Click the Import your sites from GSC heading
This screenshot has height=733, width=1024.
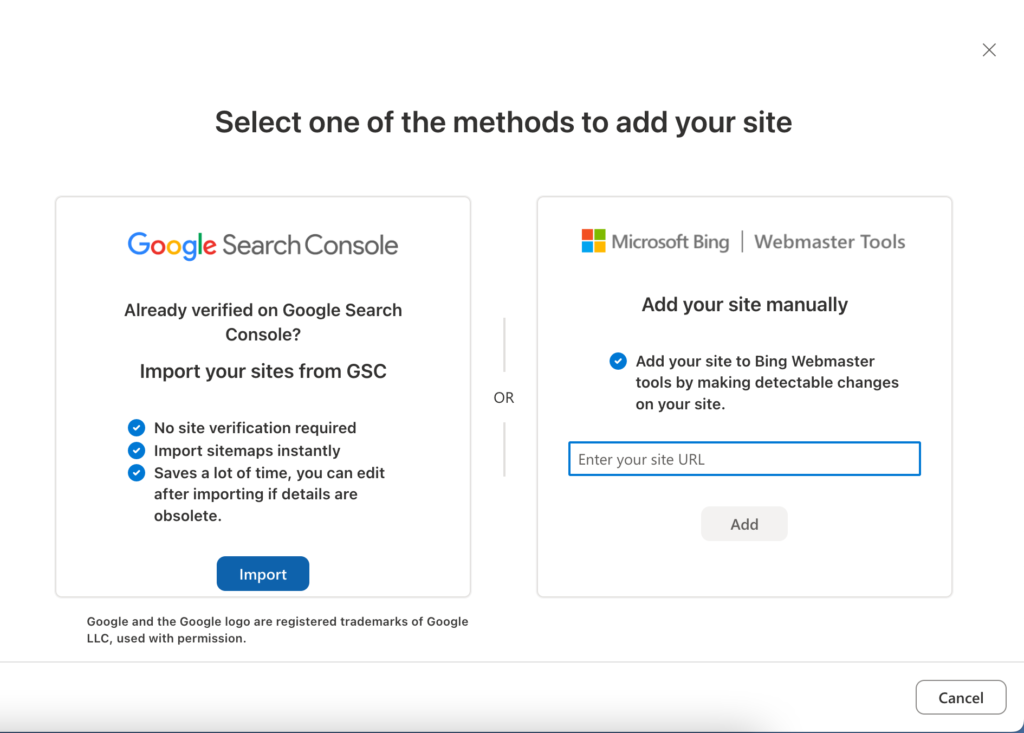[x=263, y=372]
